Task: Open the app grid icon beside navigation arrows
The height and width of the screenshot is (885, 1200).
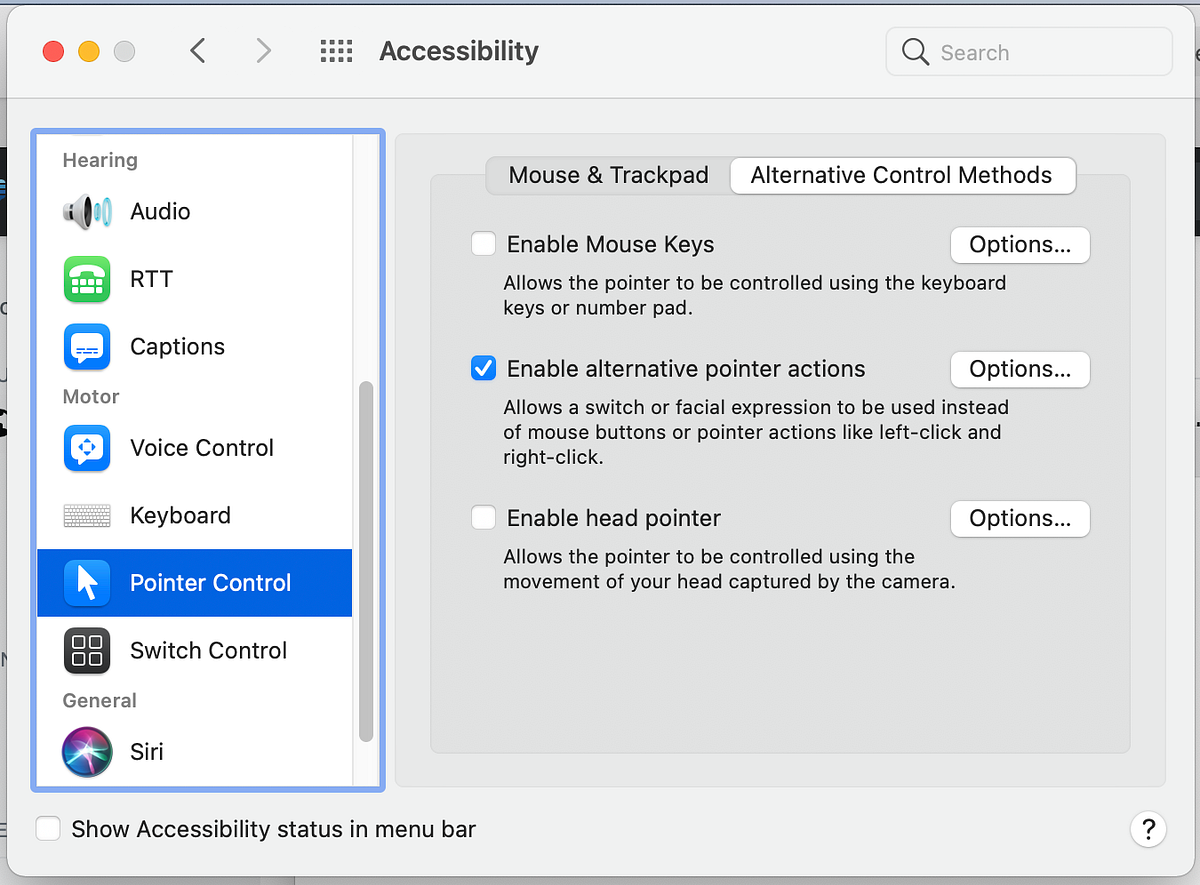Action: (336, 51)
